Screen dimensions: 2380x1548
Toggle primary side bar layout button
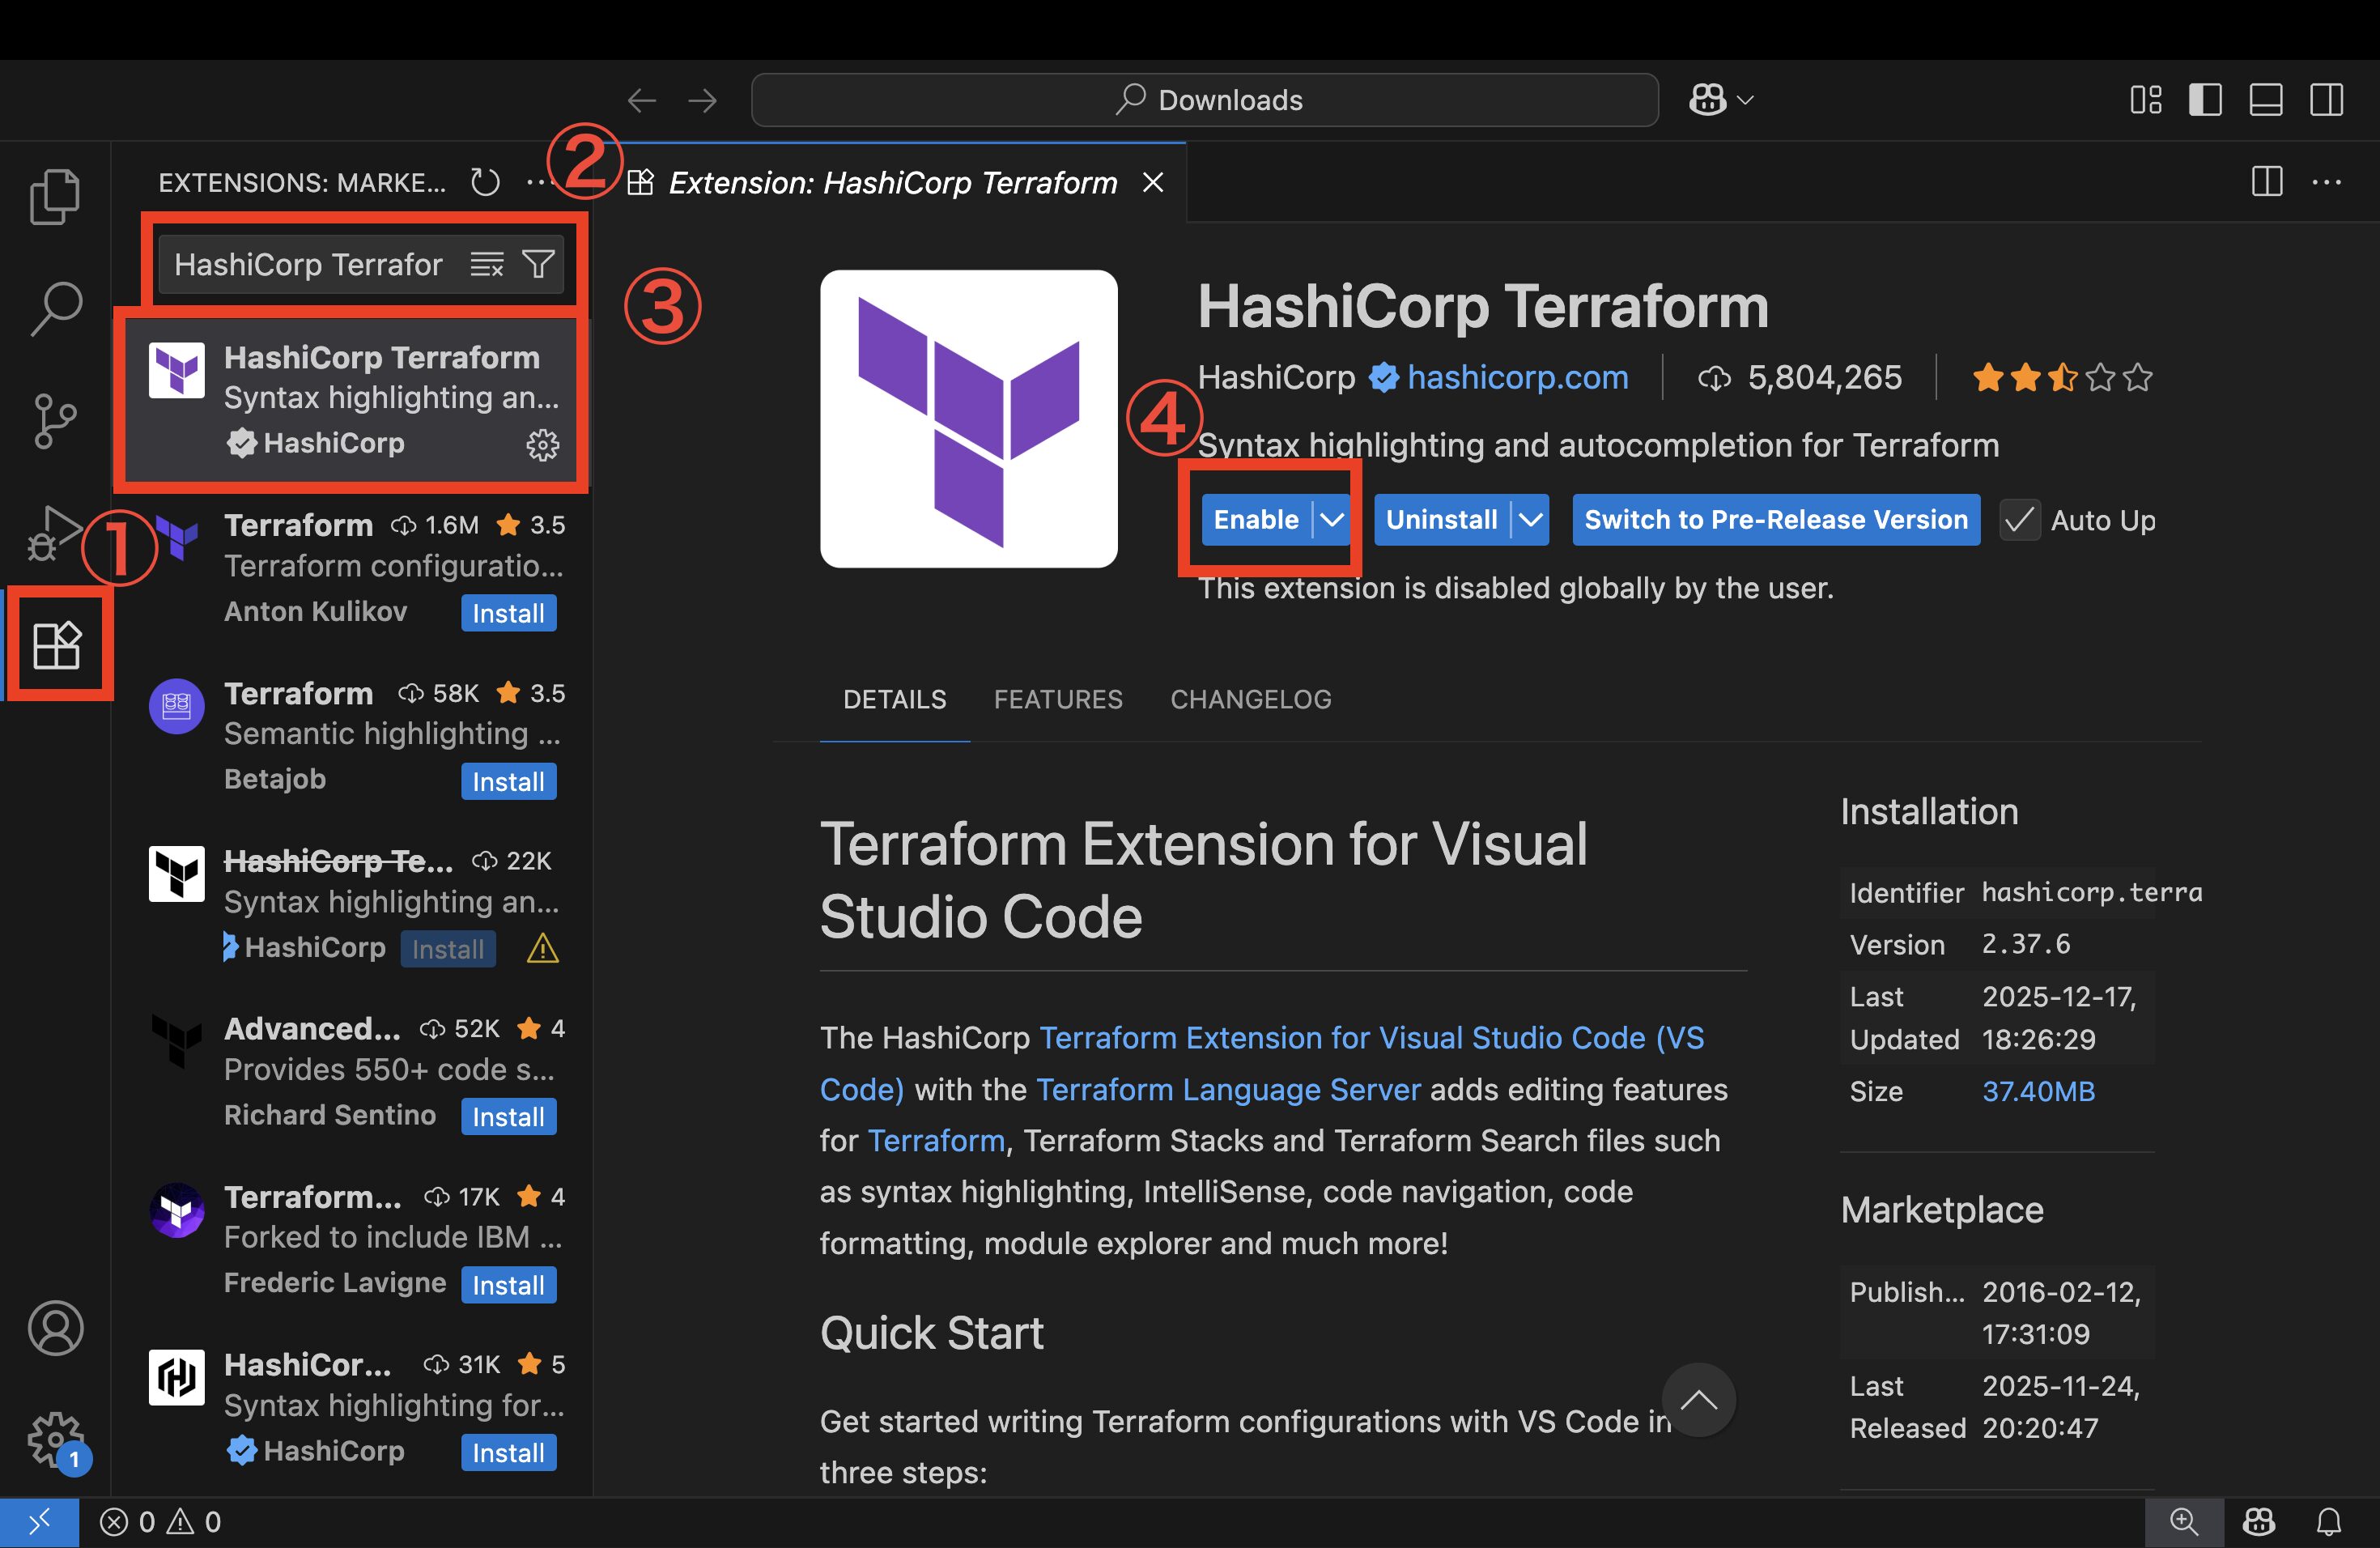click(x=2205, y=100)
